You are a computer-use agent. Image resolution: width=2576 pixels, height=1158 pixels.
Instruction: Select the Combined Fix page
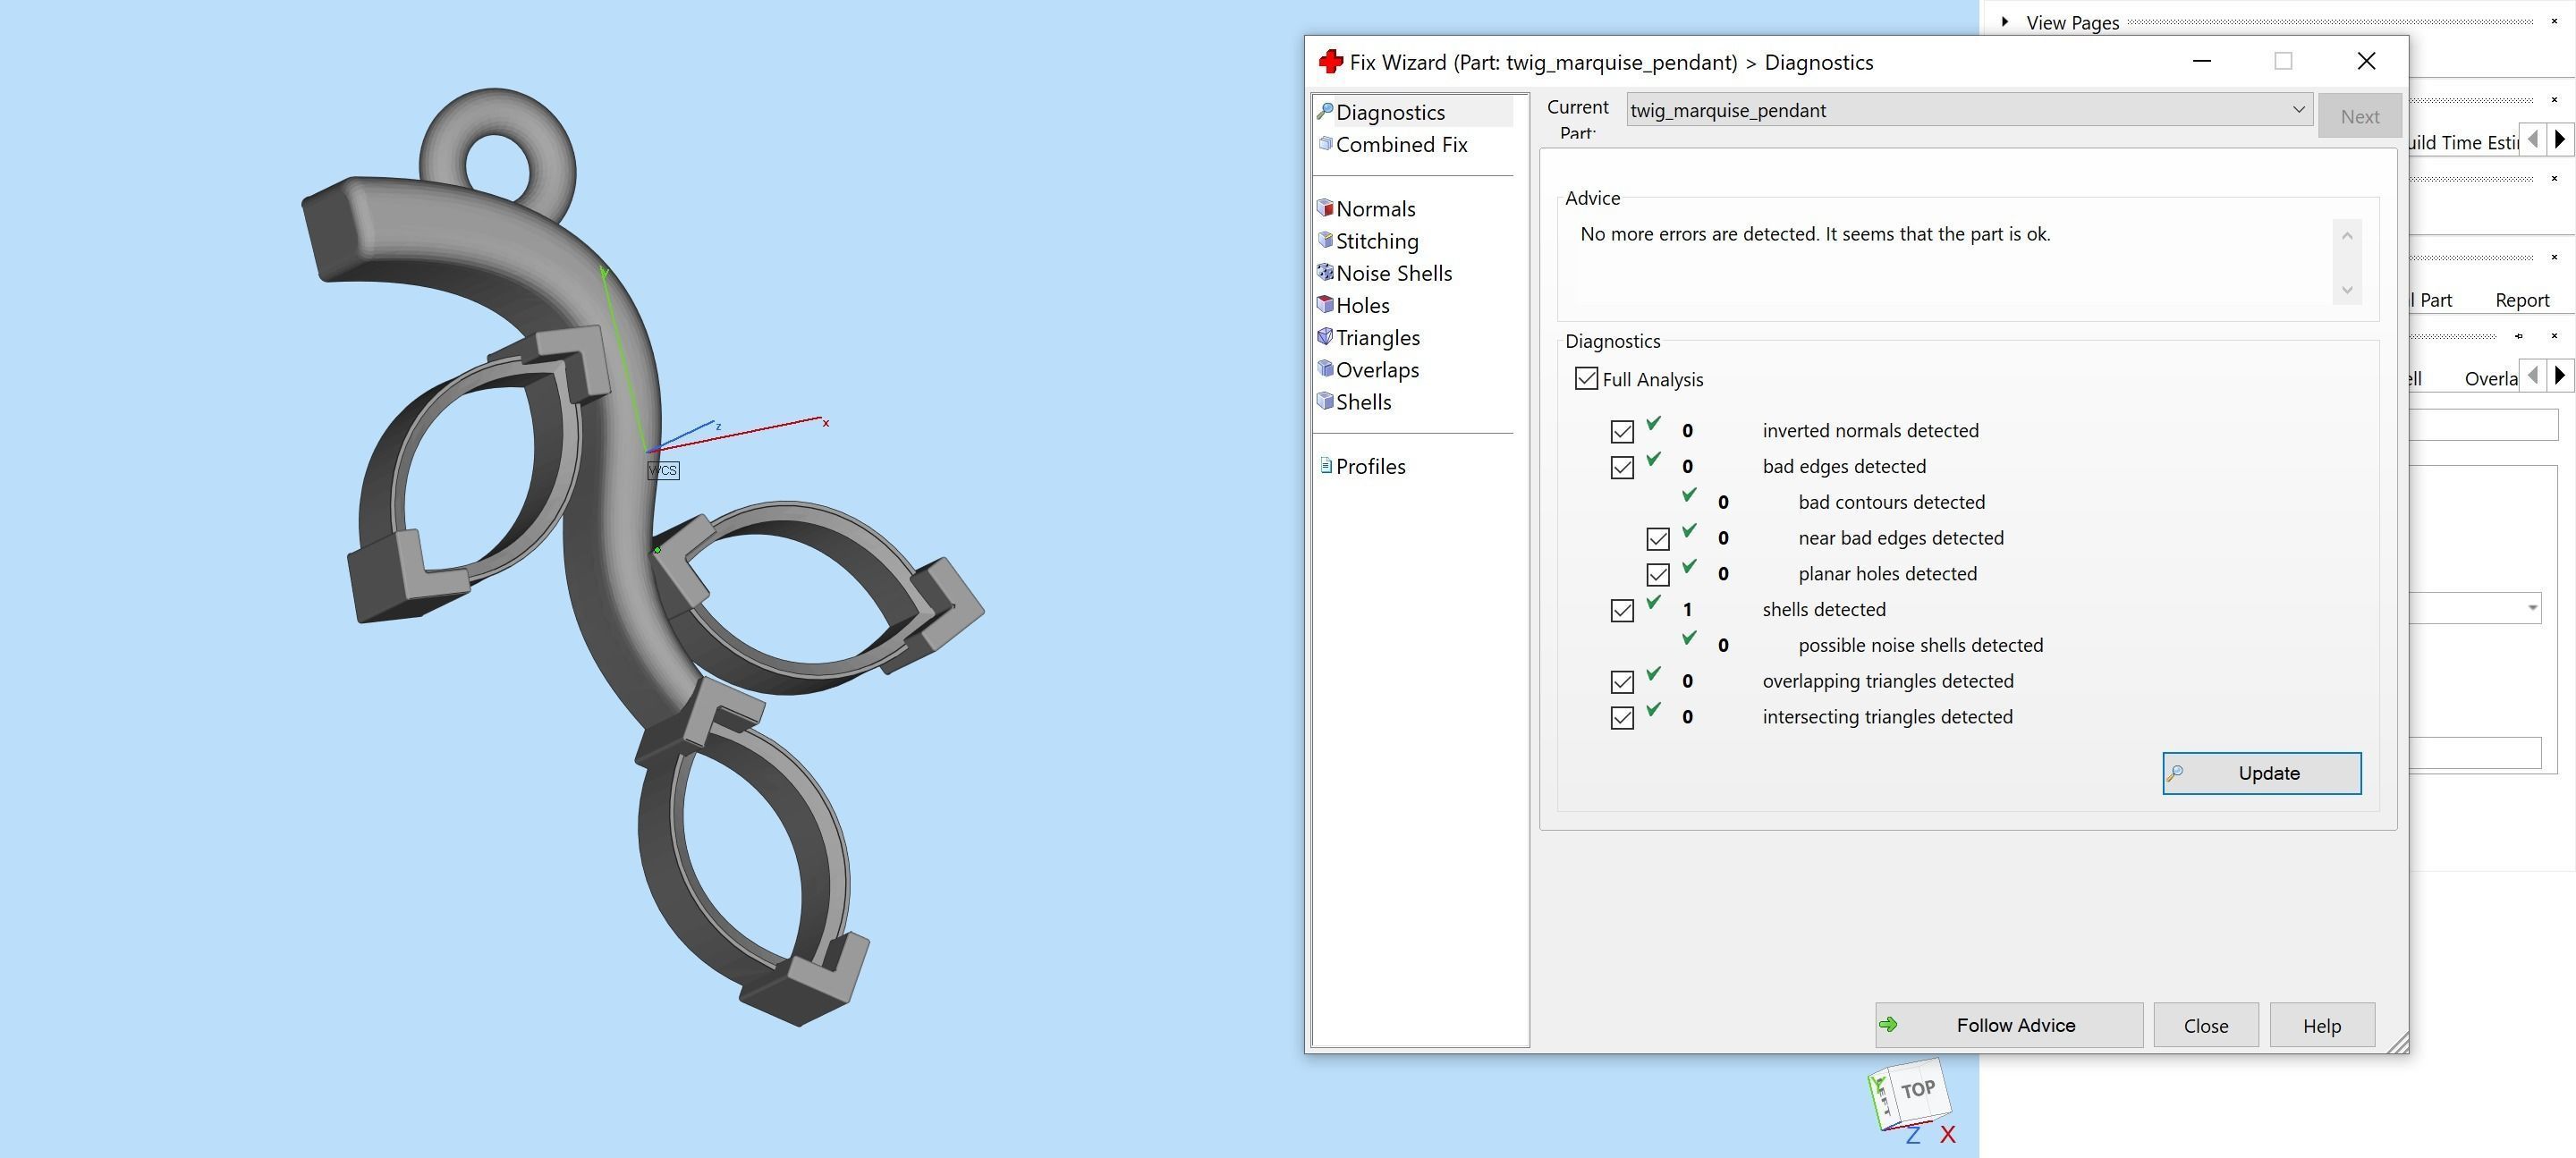click(1401, 144)
